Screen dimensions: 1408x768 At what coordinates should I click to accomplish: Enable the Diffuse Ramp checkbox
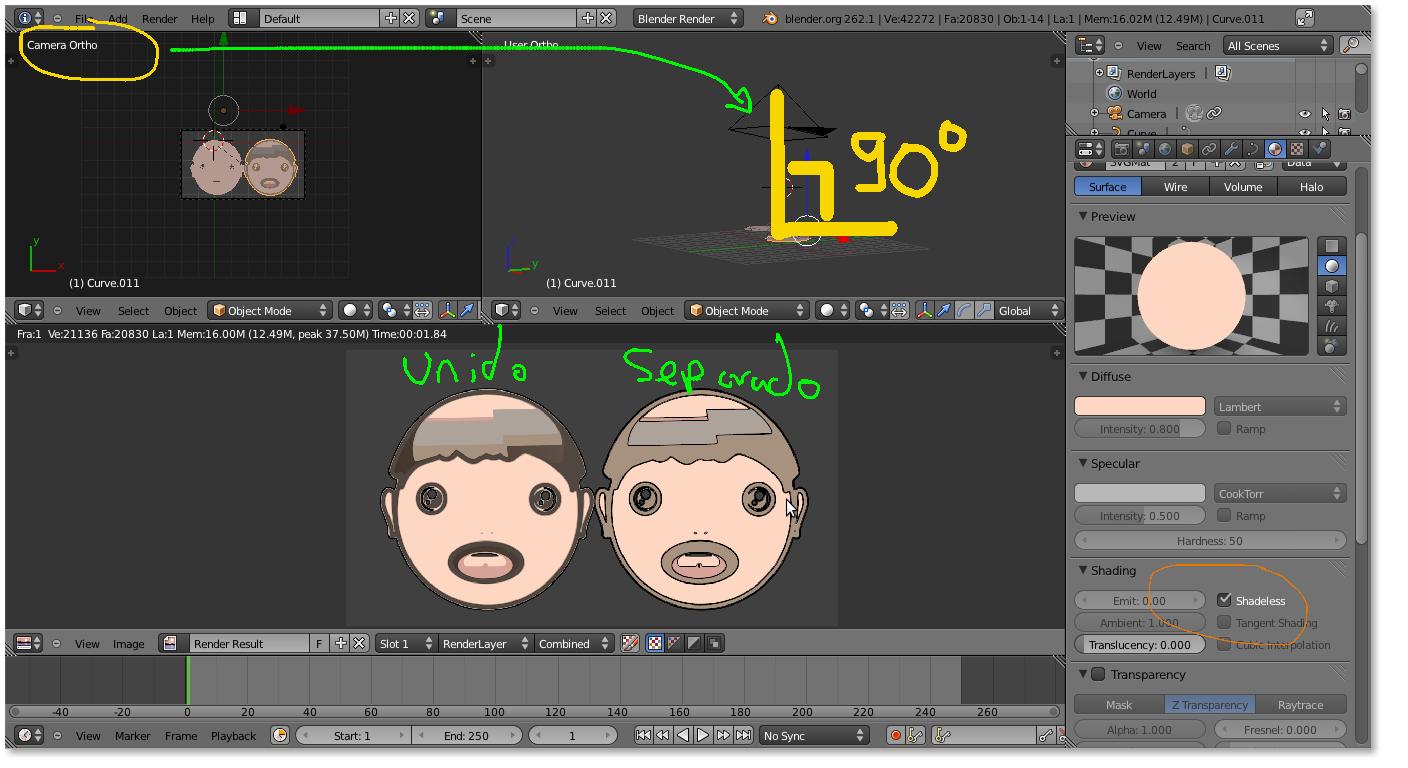(x=1224, y=428)
